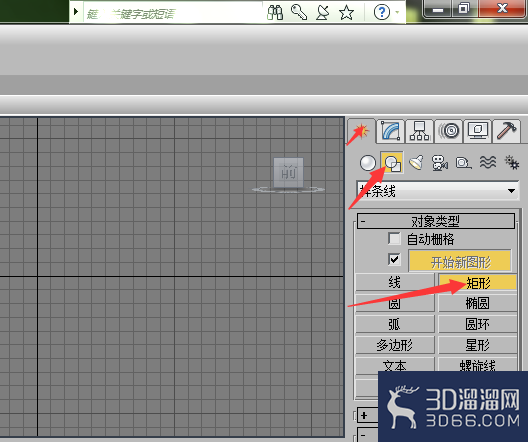Select the Geometry sphere category icon
This screenshot has height=442, width=528.
tap(368, 163)
